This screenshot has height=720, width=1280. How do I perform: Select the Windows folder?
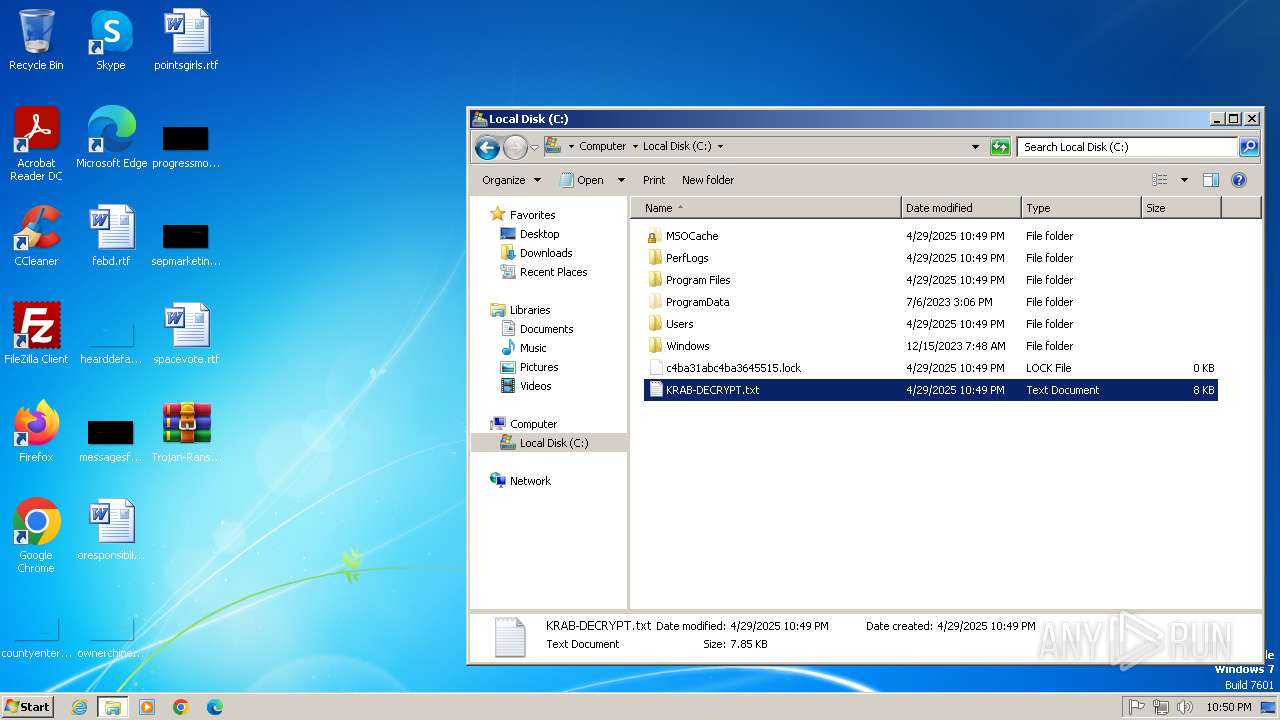931,346
